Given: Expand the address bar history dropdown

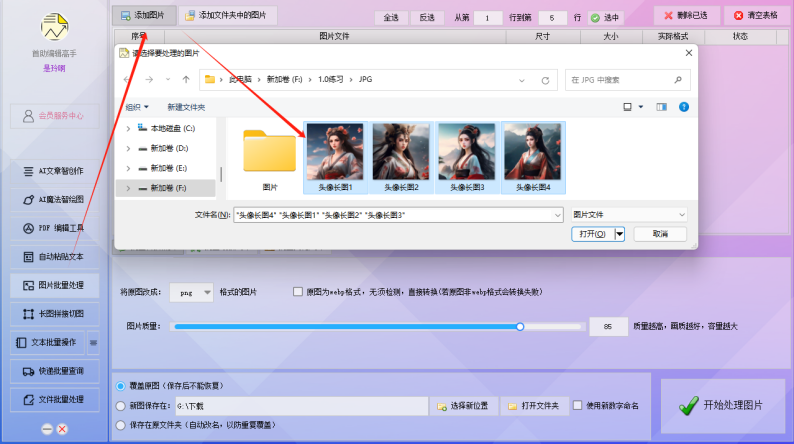Looking at the screenshot, I should [522, 80].
